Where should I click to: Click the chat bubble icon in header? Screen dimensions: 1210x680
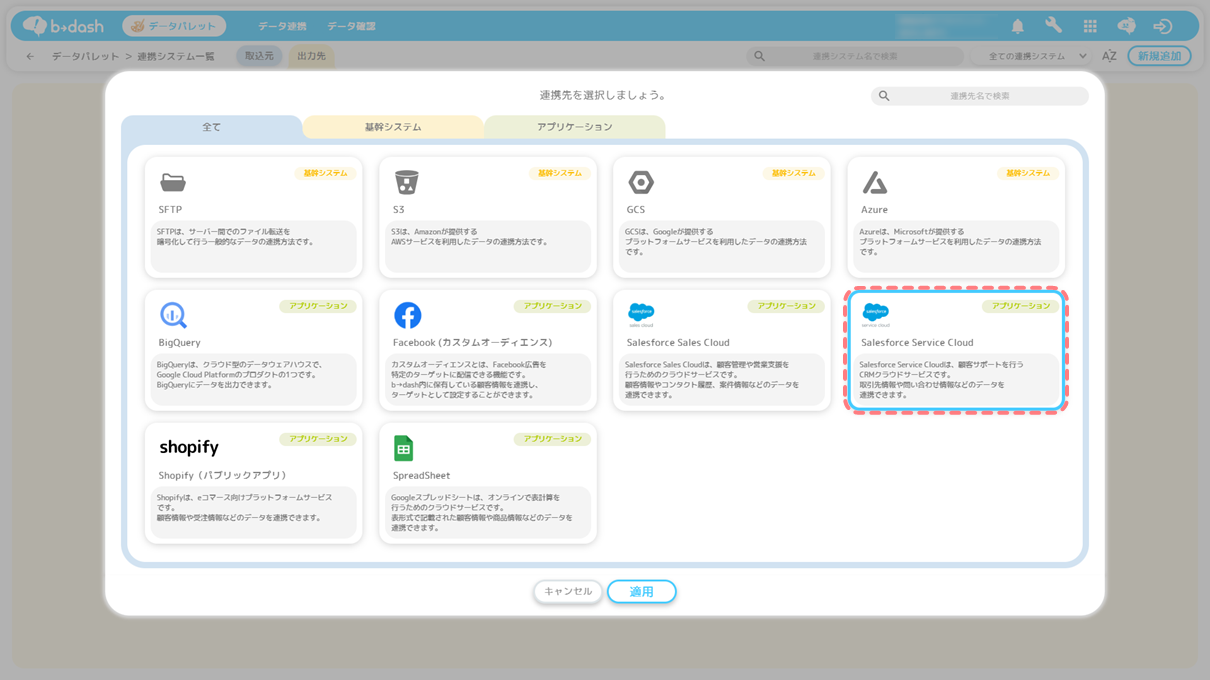[x=1126, y=26]
